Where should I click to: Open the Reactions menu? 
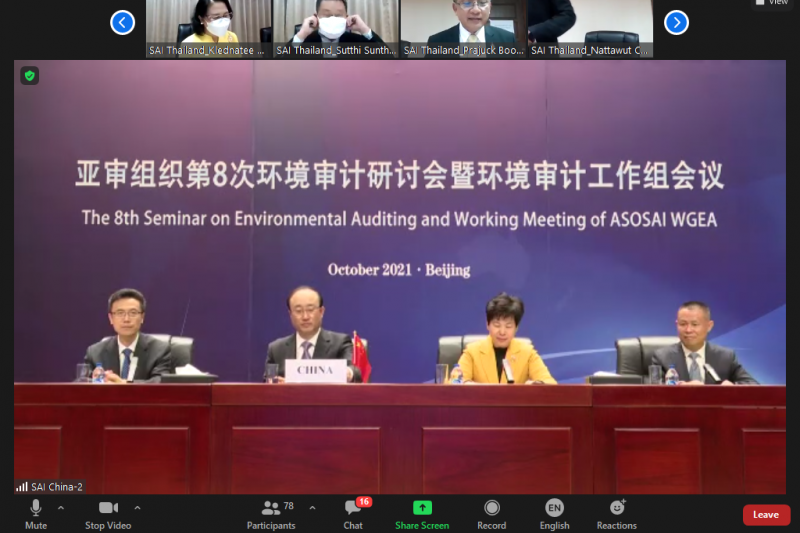[617, 514]
